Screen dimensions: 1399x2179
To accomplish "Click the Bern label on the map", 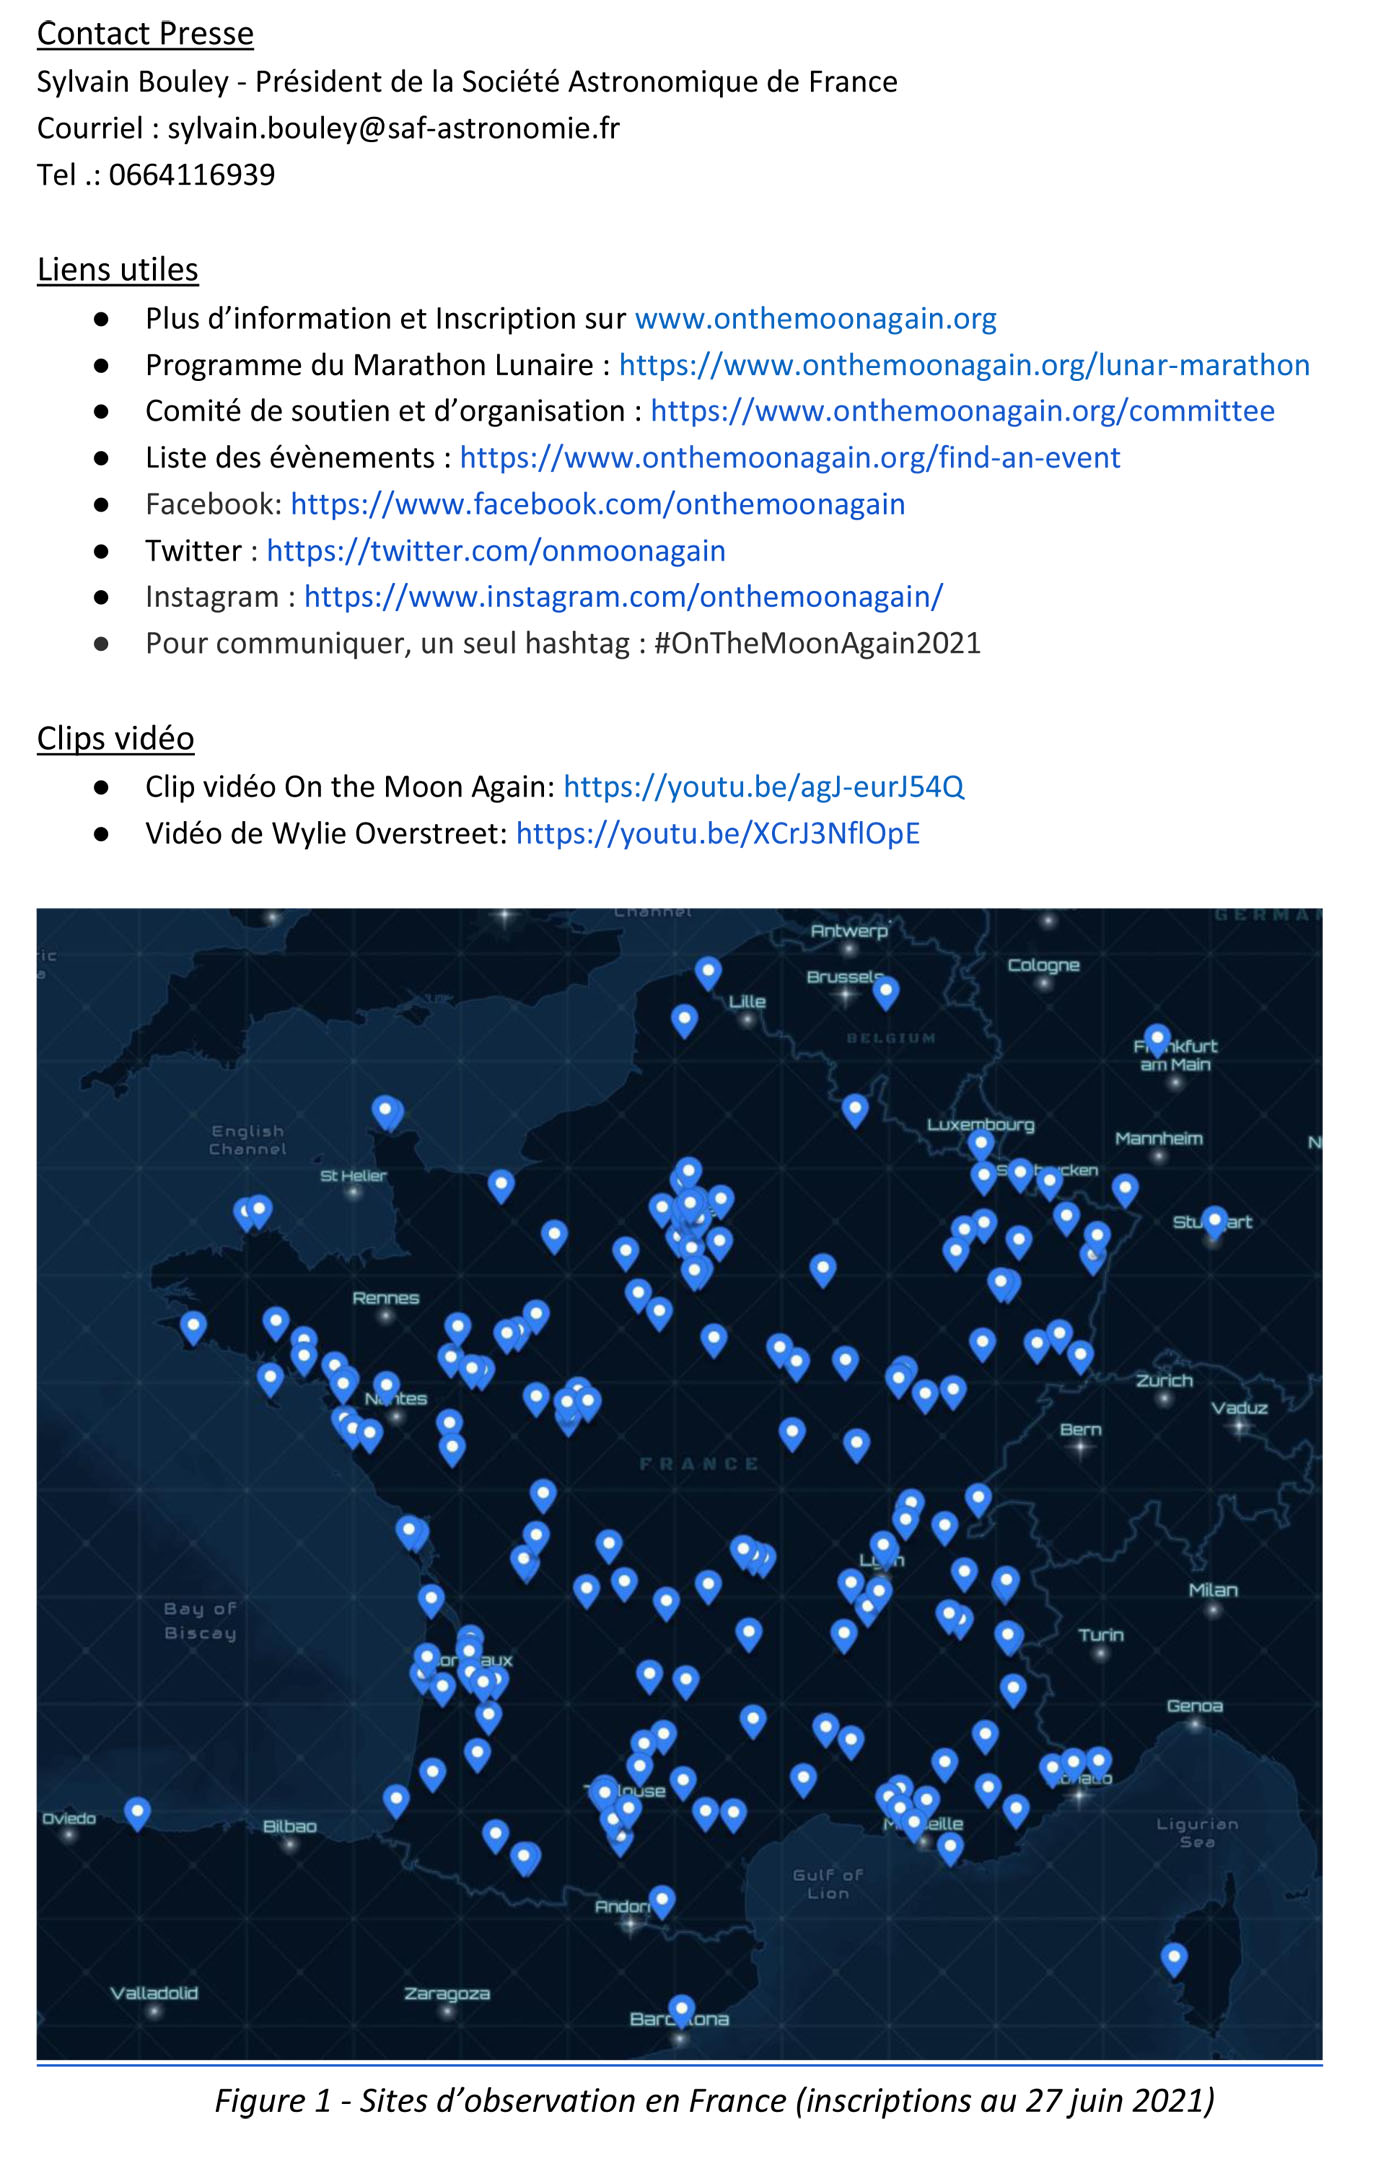I will point(1080,1430).
